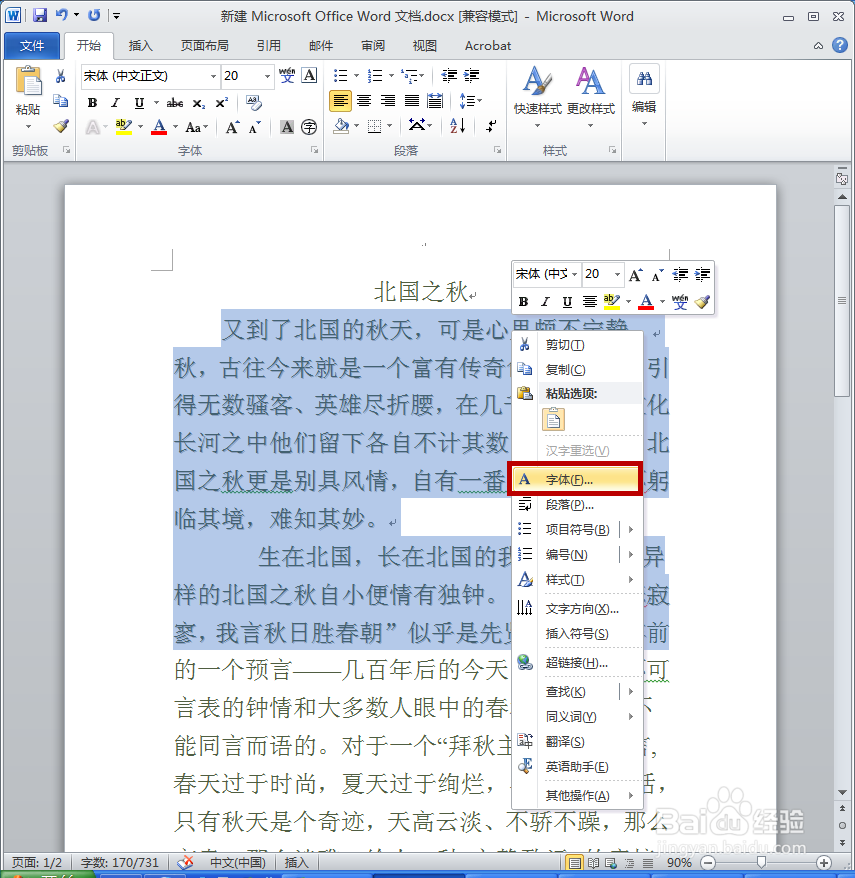Select the Format Painter tool
This screenshot has width=855, height=878.
60,126
